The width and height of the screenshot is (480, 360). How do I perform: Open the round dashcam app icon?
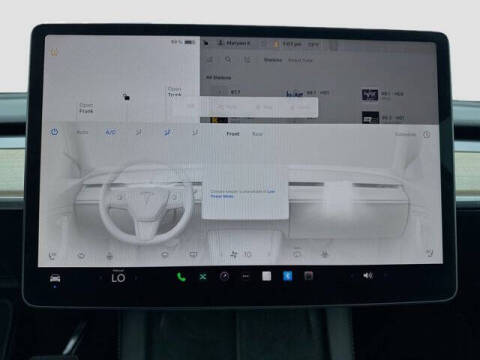tap(224, 276)
